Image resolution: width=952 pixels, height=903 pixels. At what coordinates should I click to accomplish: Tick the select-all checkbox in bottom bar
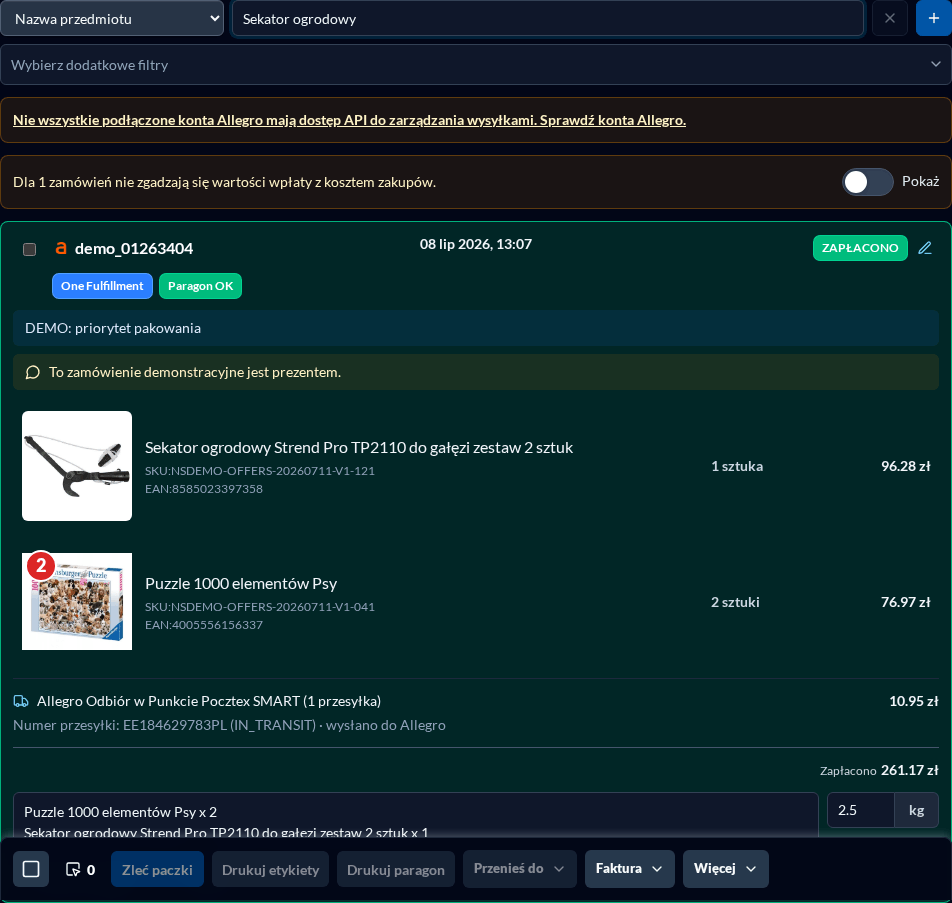tap(31, 869)
